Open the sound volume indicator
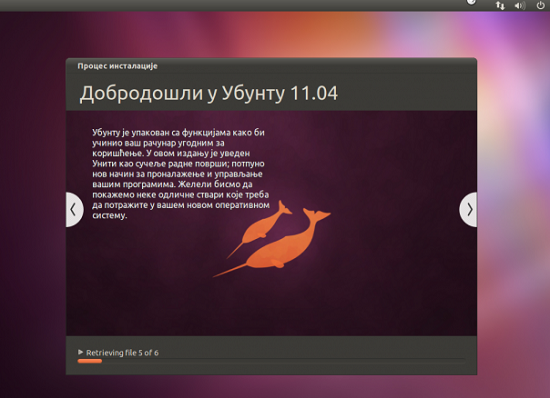 coord(519,6)
